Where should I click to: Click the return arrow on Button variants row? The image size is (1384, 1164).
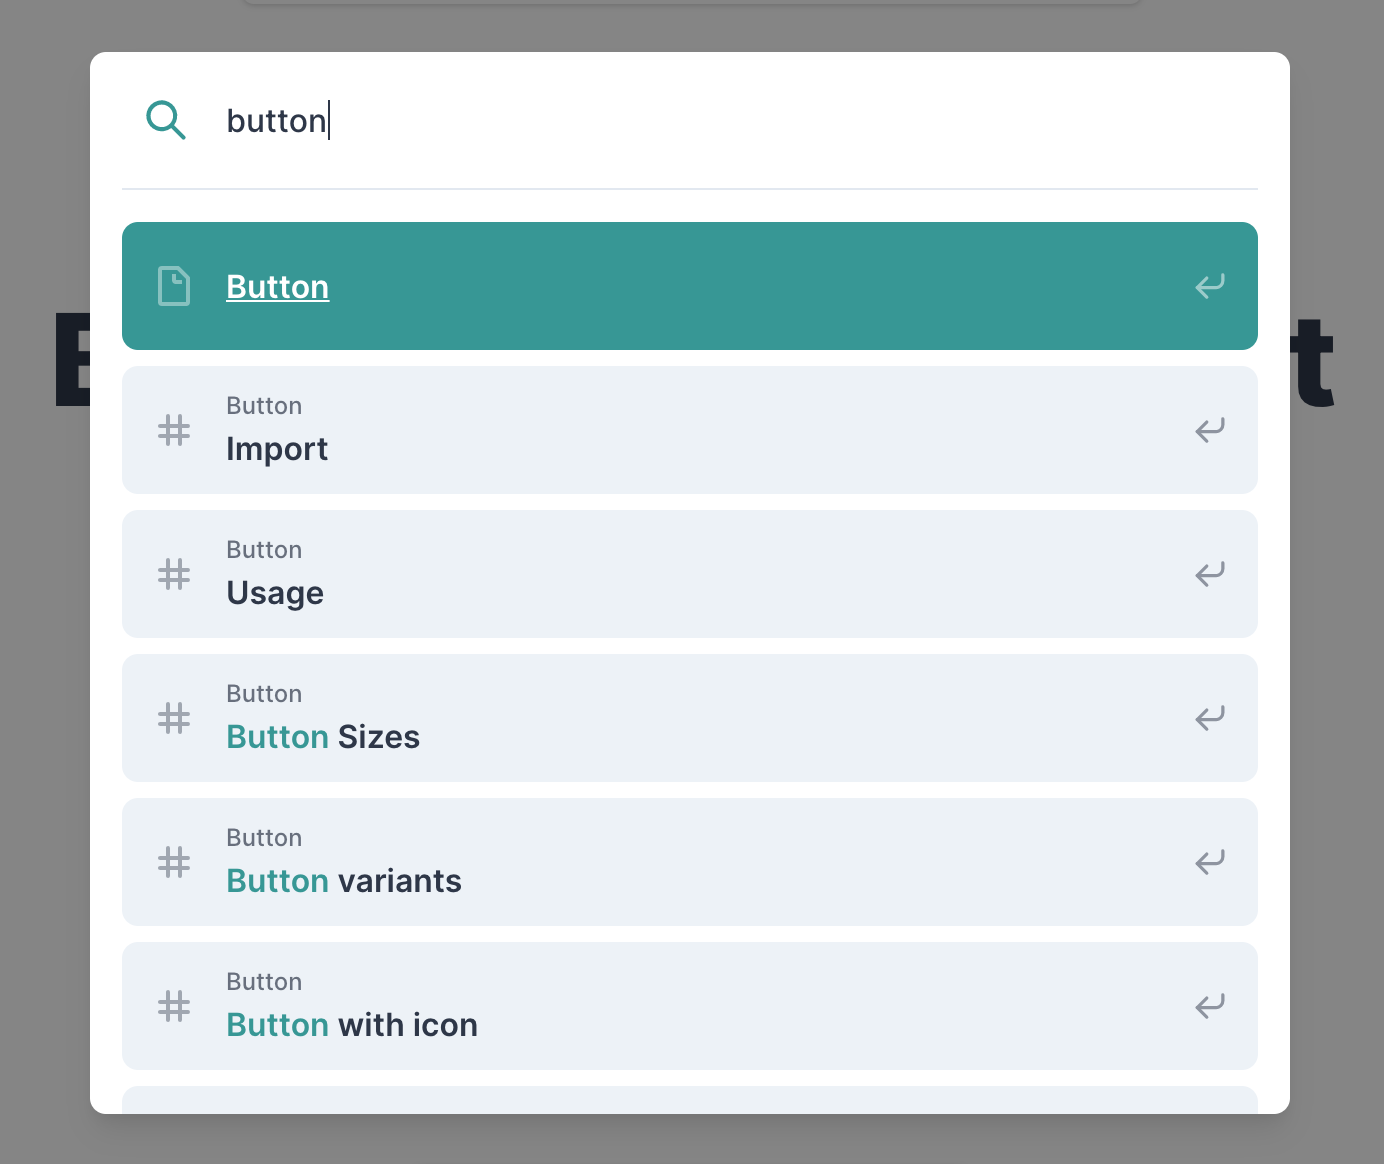pos(1210,862)
